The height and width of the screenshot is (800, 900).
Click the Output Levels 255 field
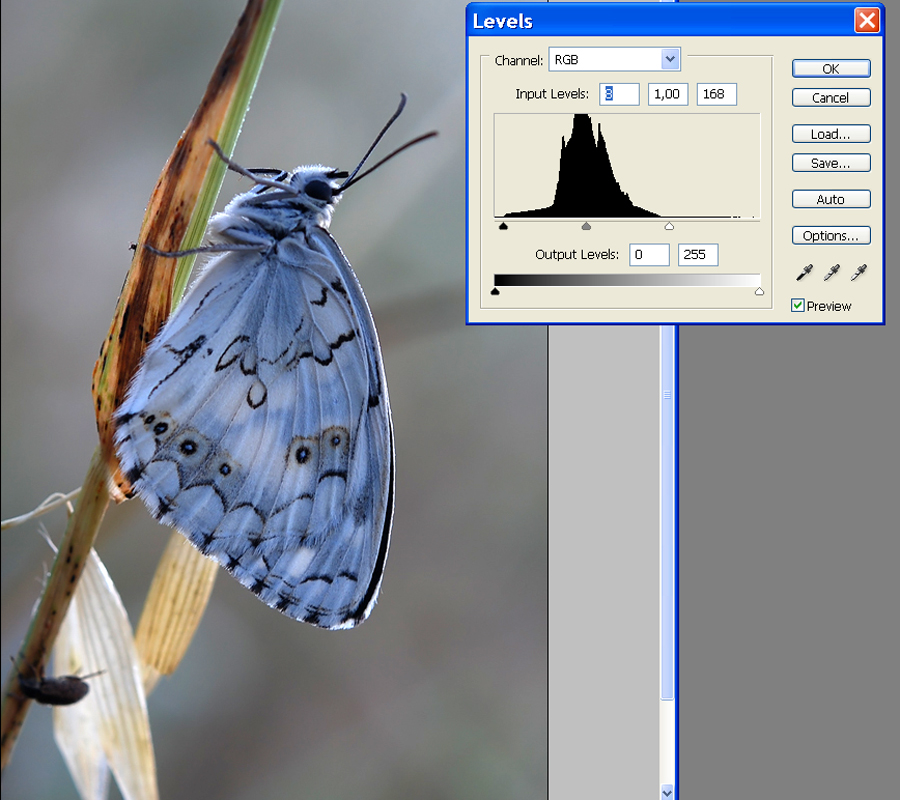pos(698,255)
